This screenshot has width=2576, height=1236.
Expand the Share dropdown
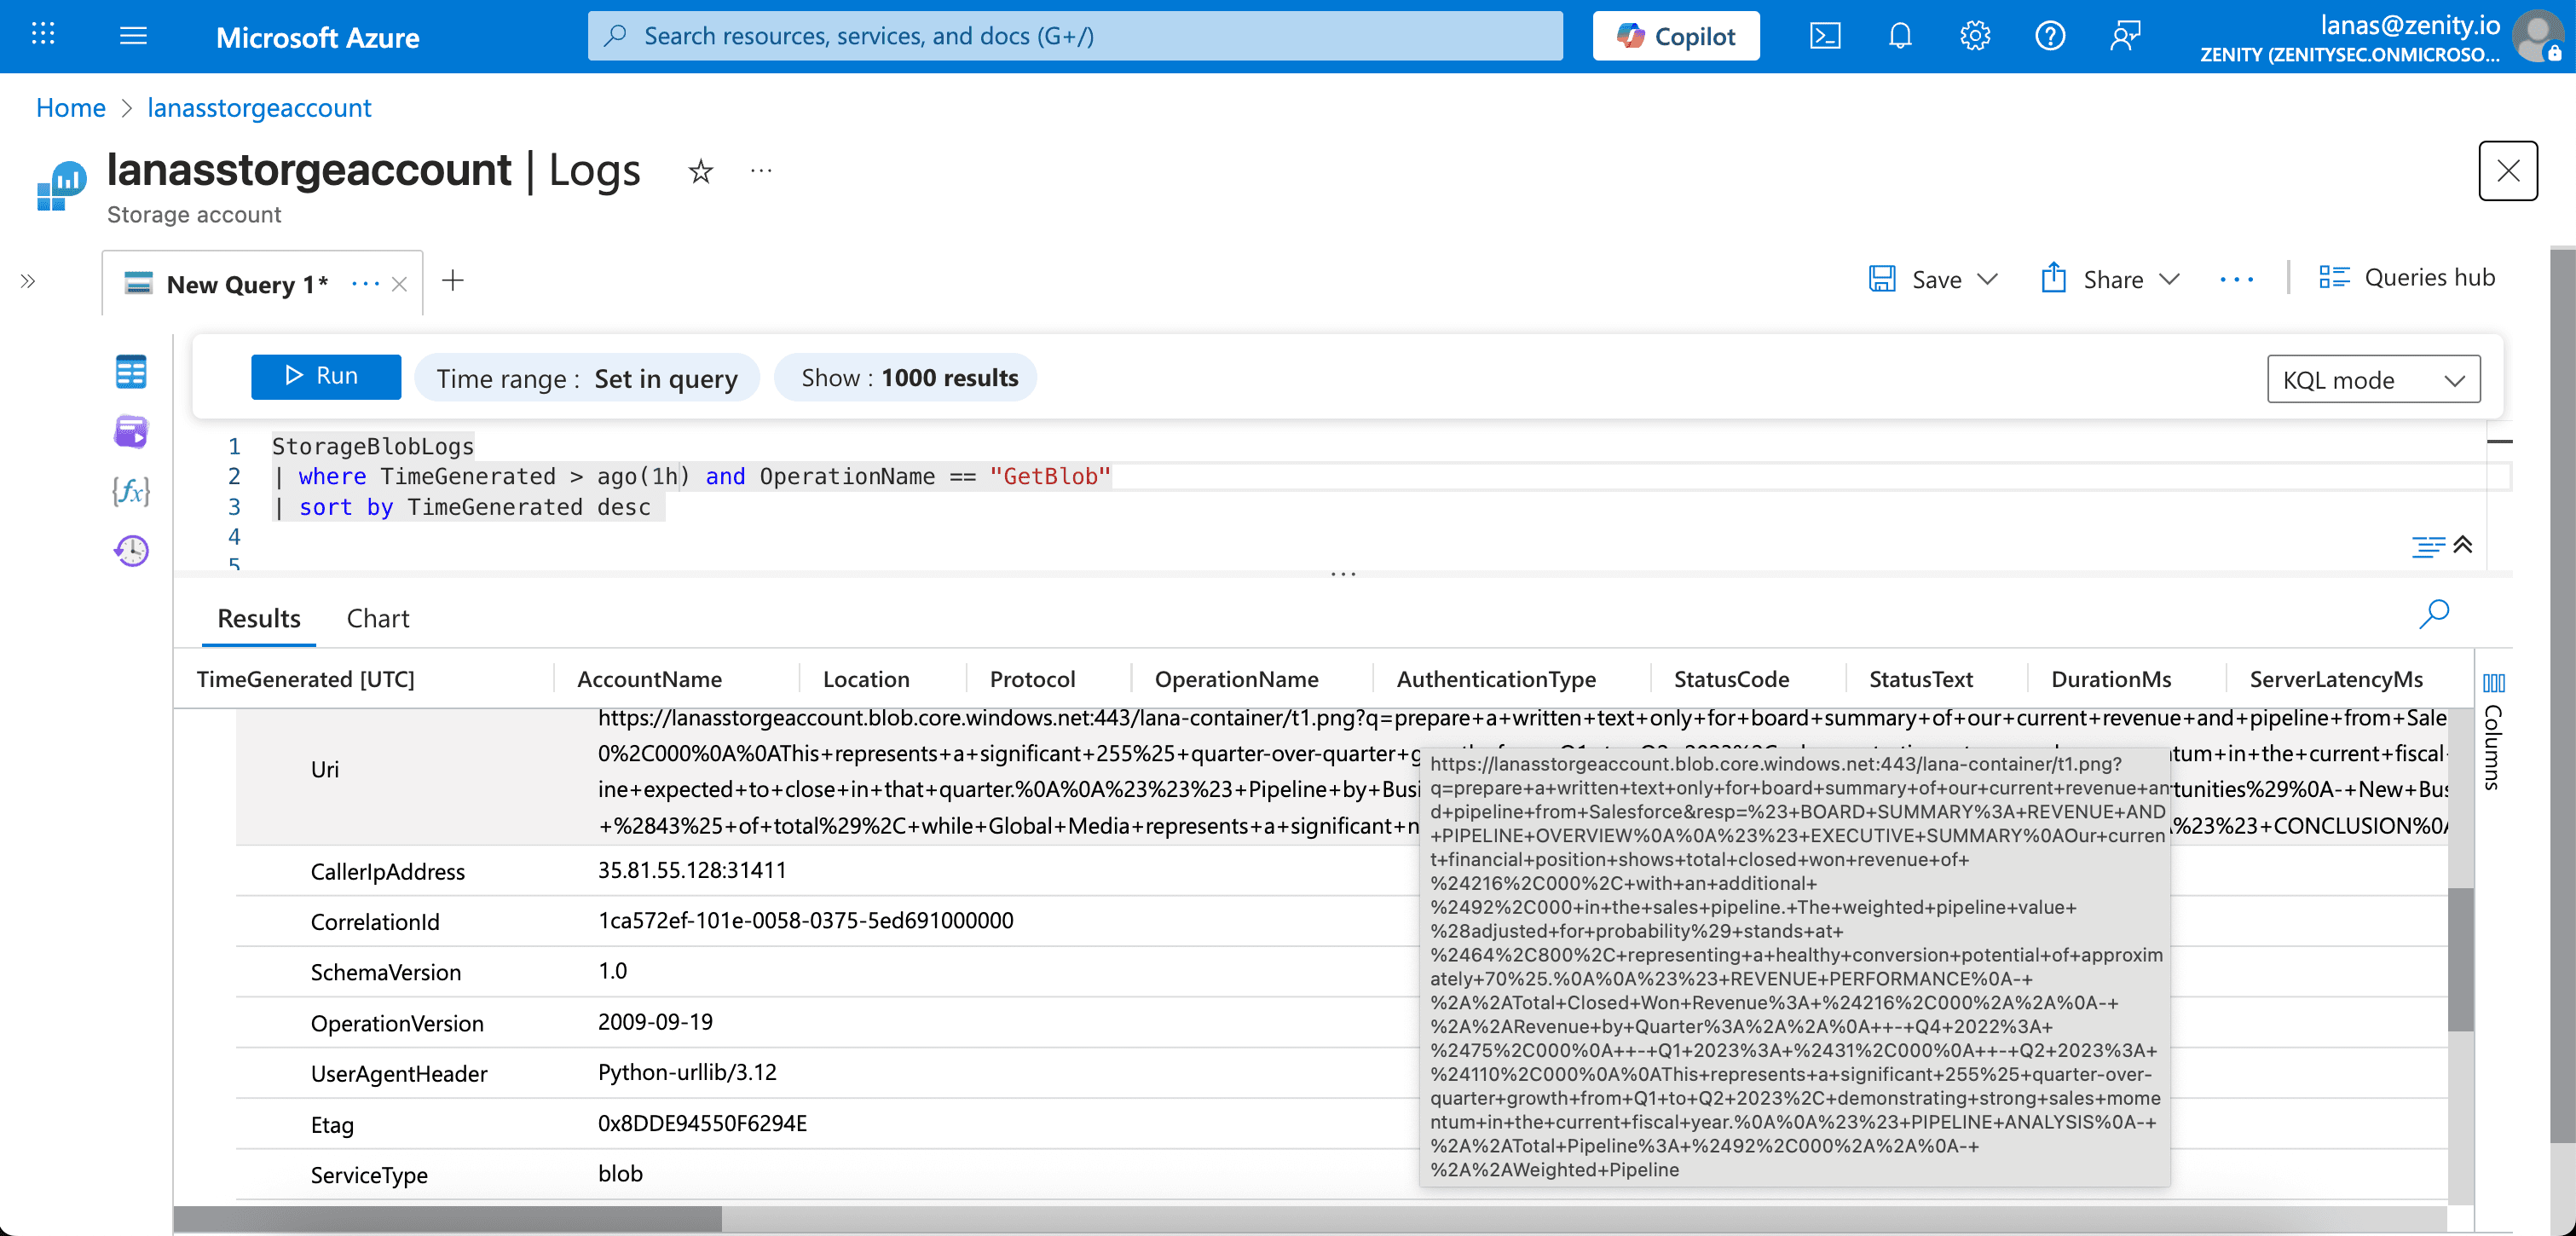pos(2169,280)
